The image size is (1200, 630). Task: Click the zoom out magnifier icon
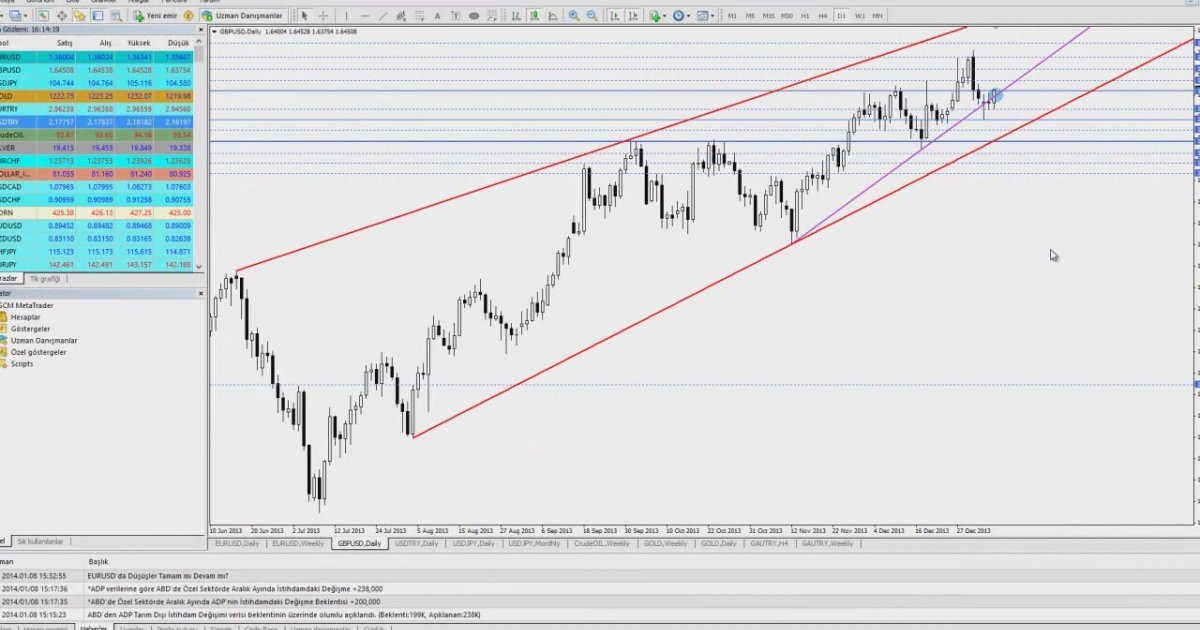pyautogui.click(x=592, y=16)
